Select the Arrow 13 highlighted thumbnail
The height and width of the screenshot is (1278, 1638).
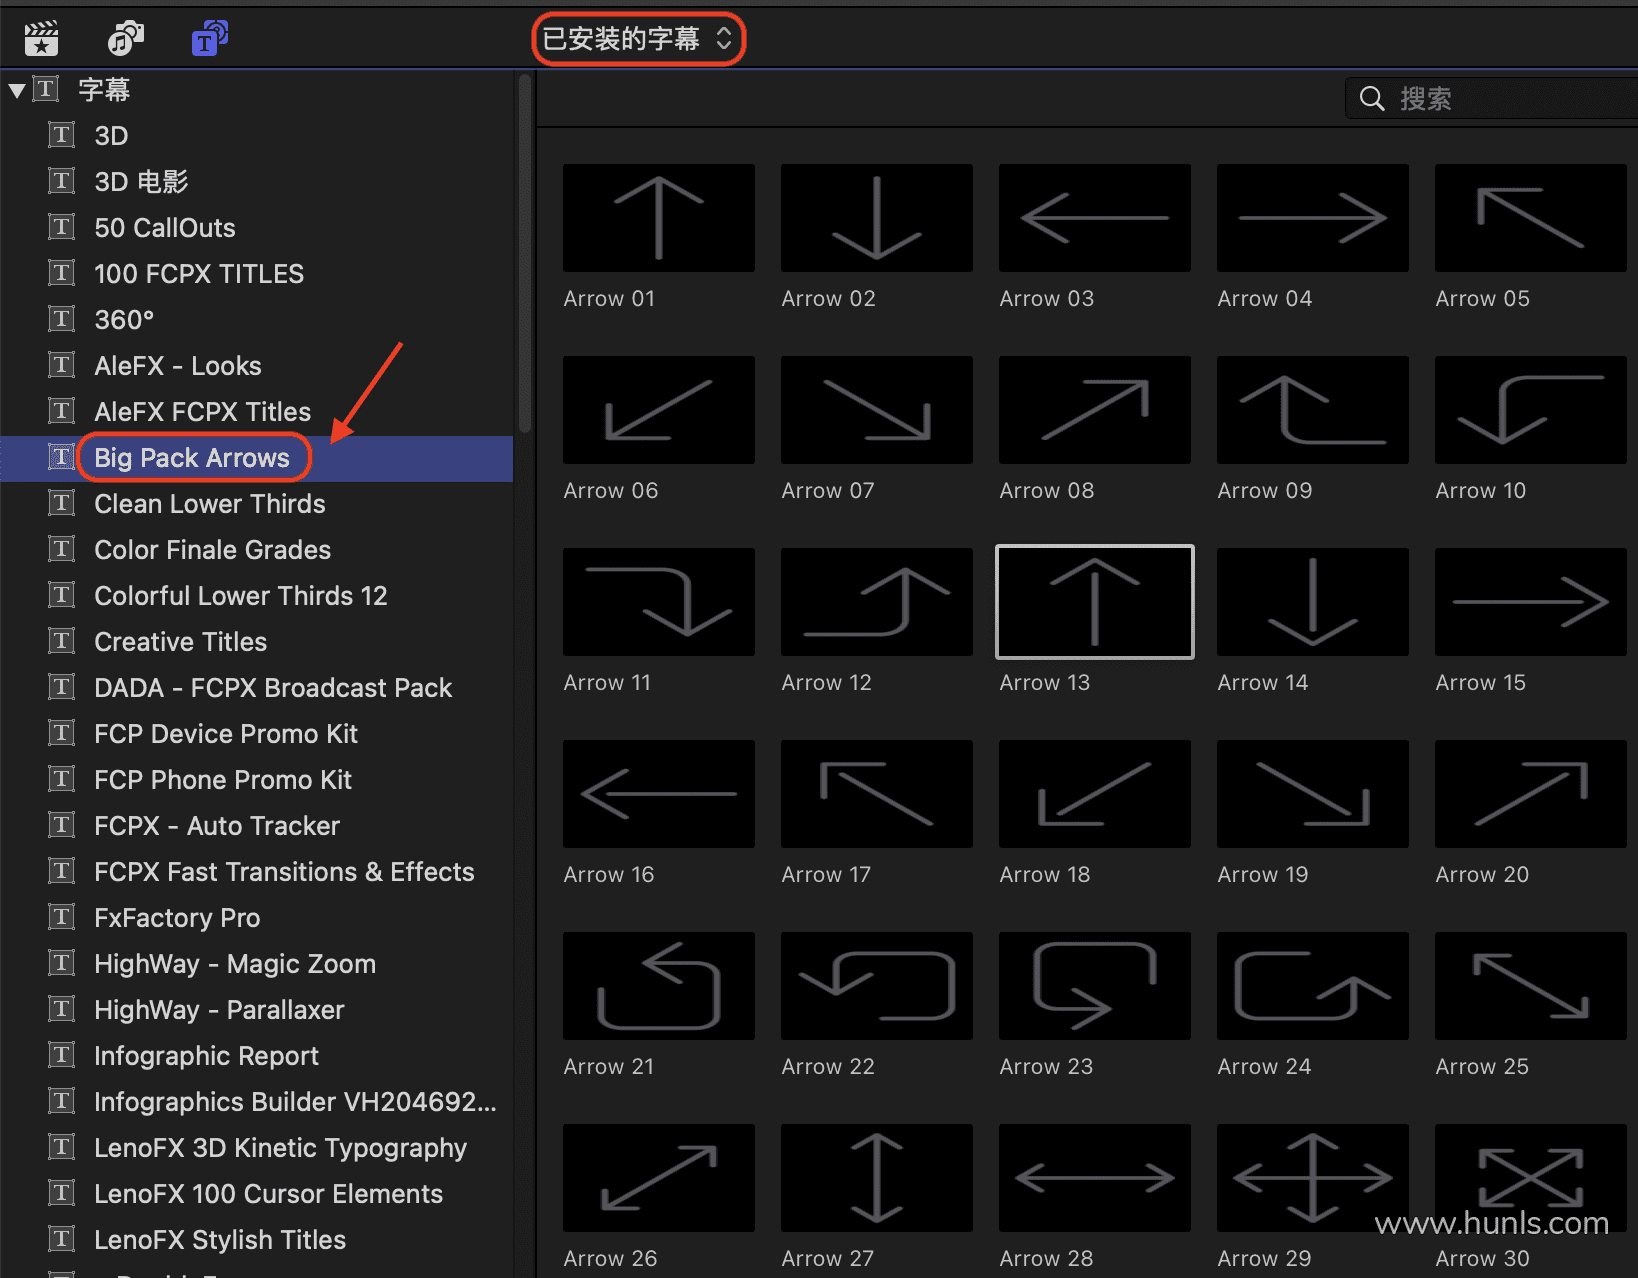[x=1094, y=602]
